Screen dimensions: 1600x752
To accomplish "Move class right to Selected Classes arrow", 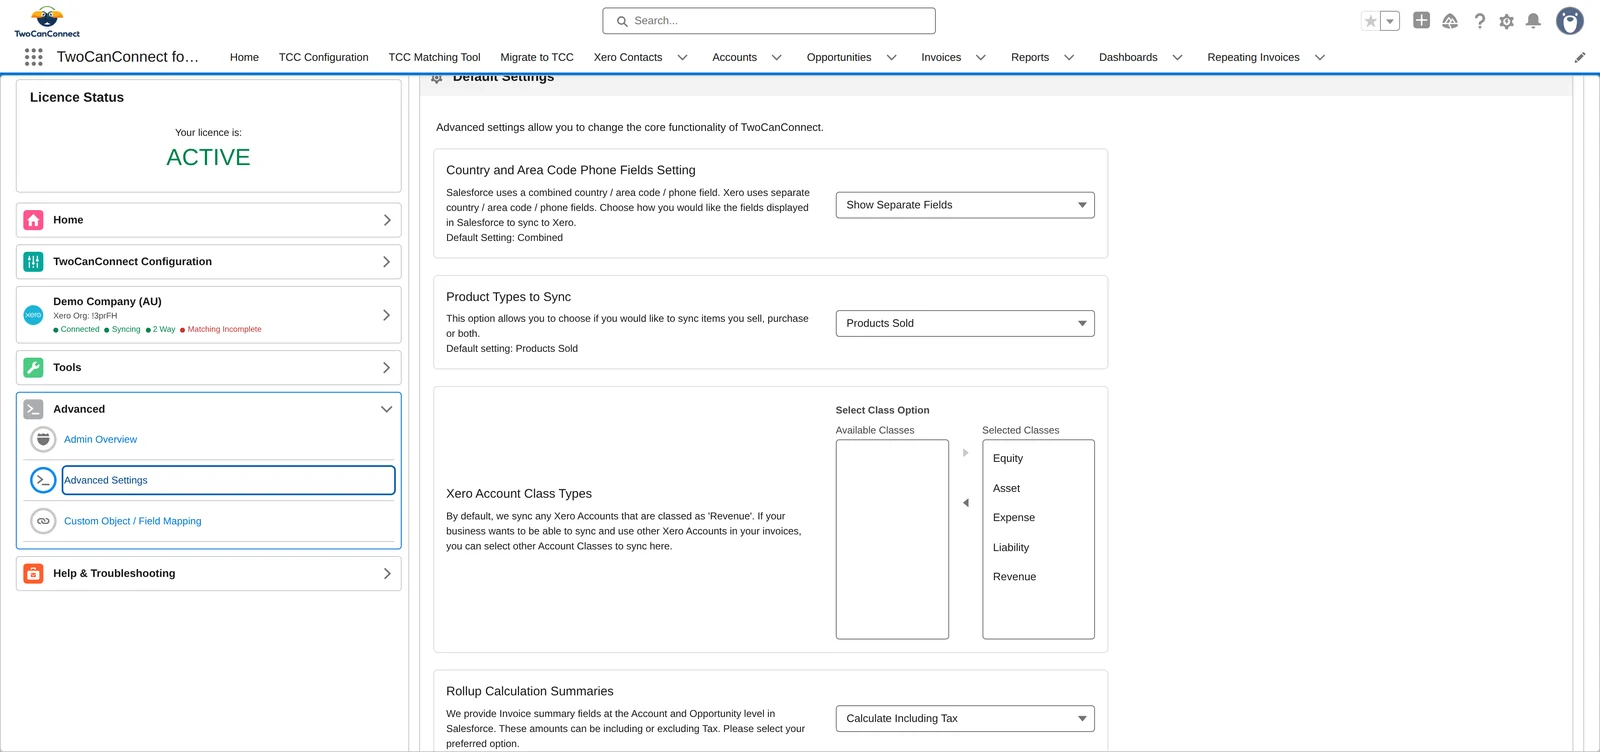I will pyautogui.click(x=965, y=453).
